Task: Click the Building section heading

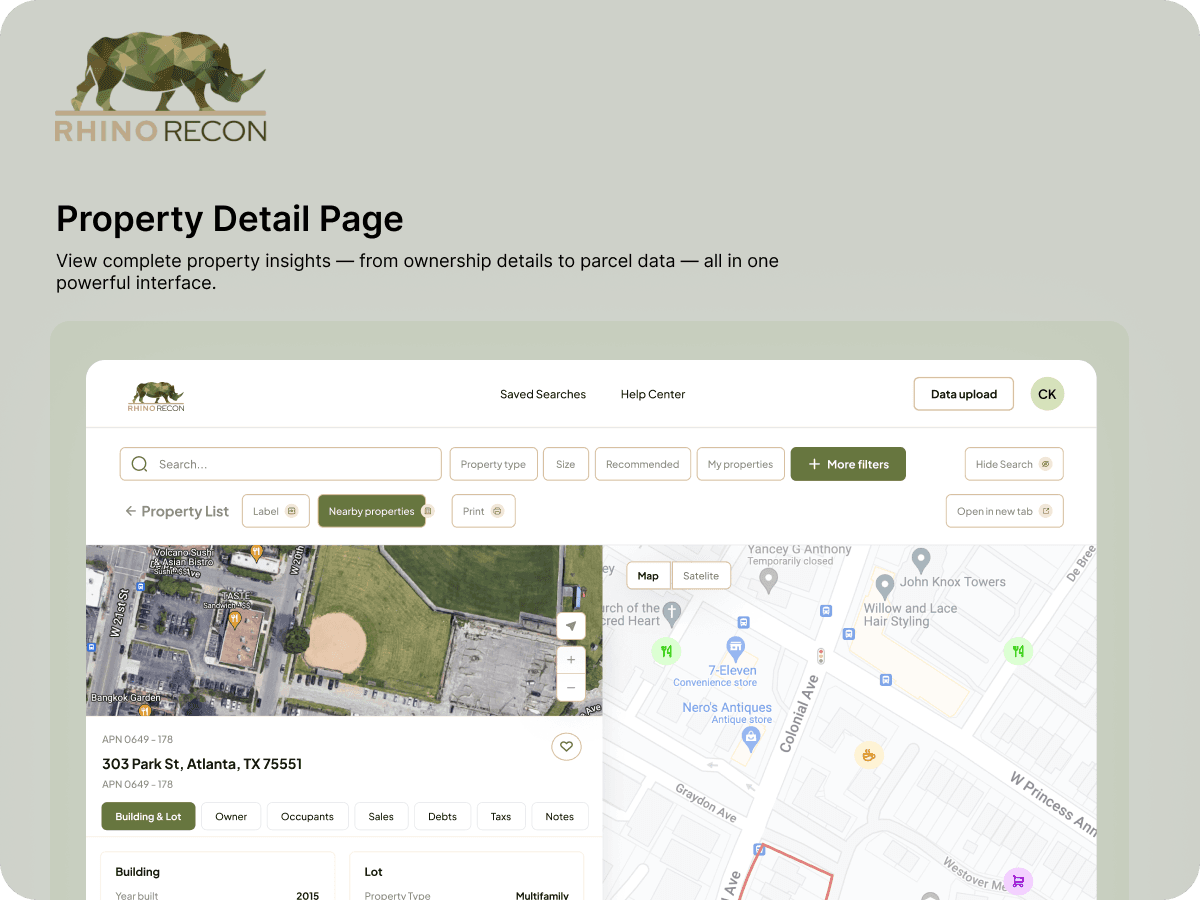Action: (x=138, y=872)
